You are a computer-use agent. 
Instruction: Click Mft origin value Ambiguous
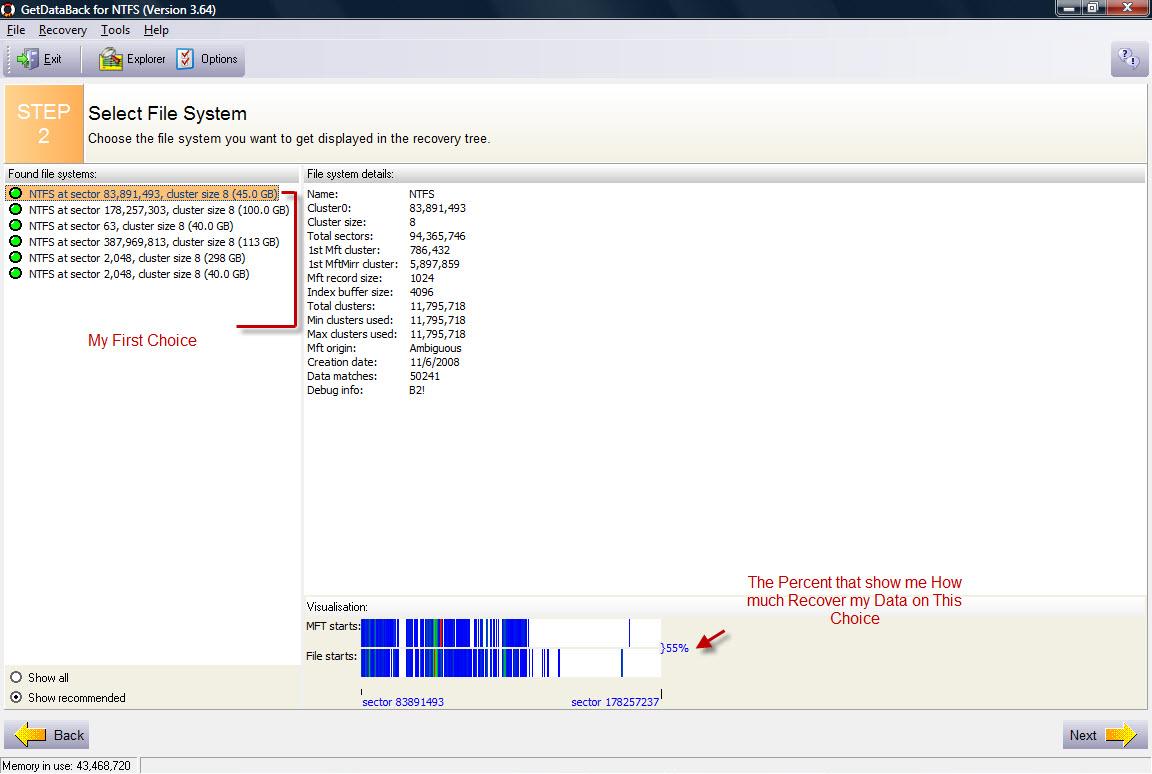coord(435,348)
